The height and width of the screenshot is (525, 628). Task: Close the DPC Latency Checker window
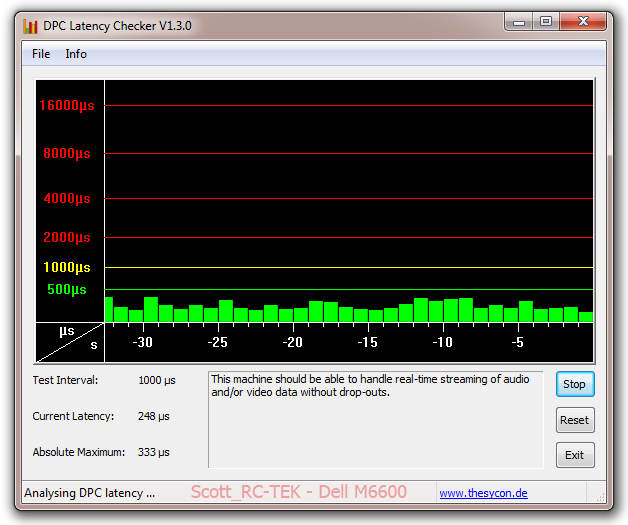pyautogui.click(x=583, y=22)
